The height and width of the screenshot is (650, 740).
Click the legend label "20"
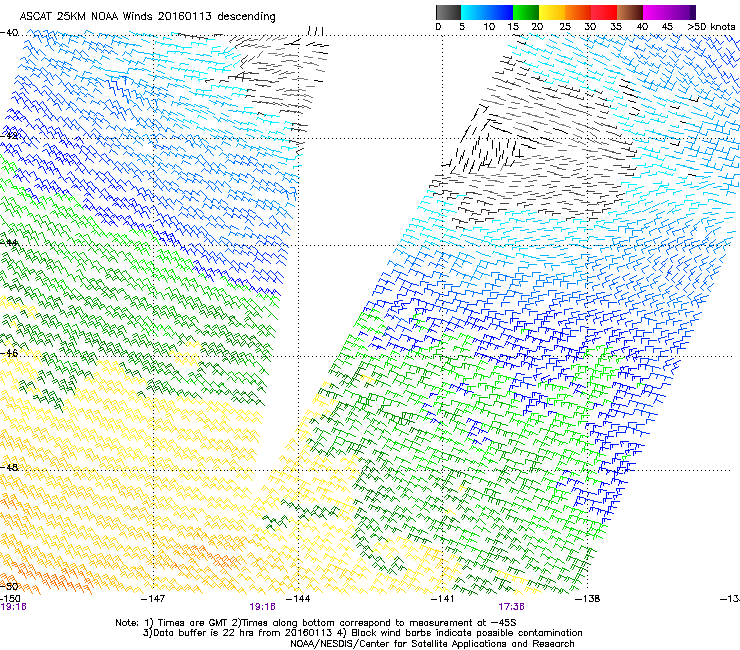[x=538, y=27]
